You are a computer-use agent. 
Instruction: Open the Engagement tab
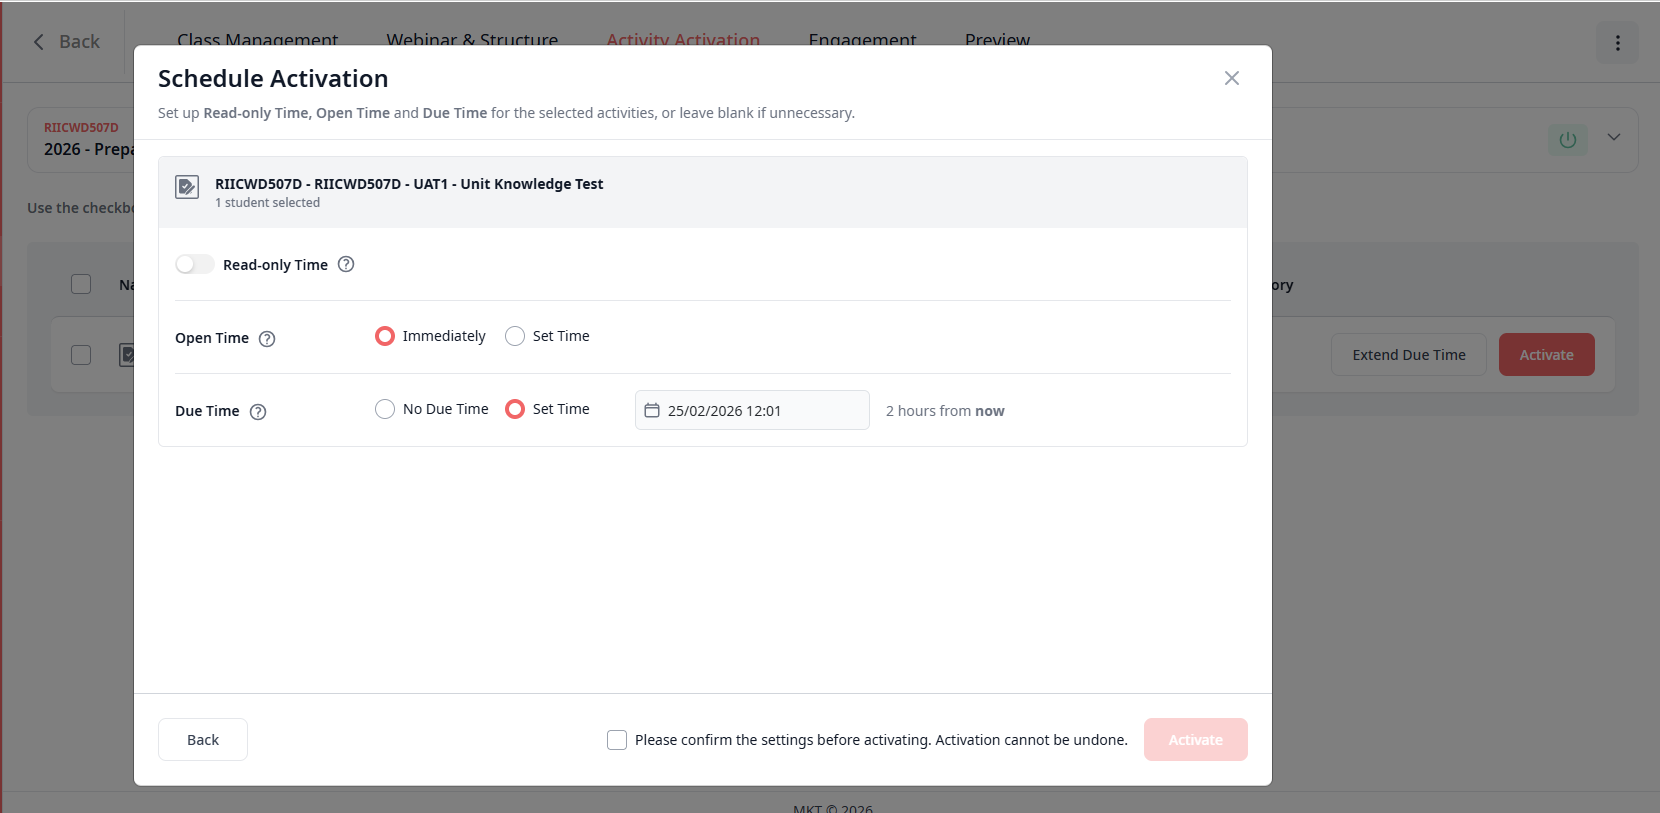tap(862, 41)
